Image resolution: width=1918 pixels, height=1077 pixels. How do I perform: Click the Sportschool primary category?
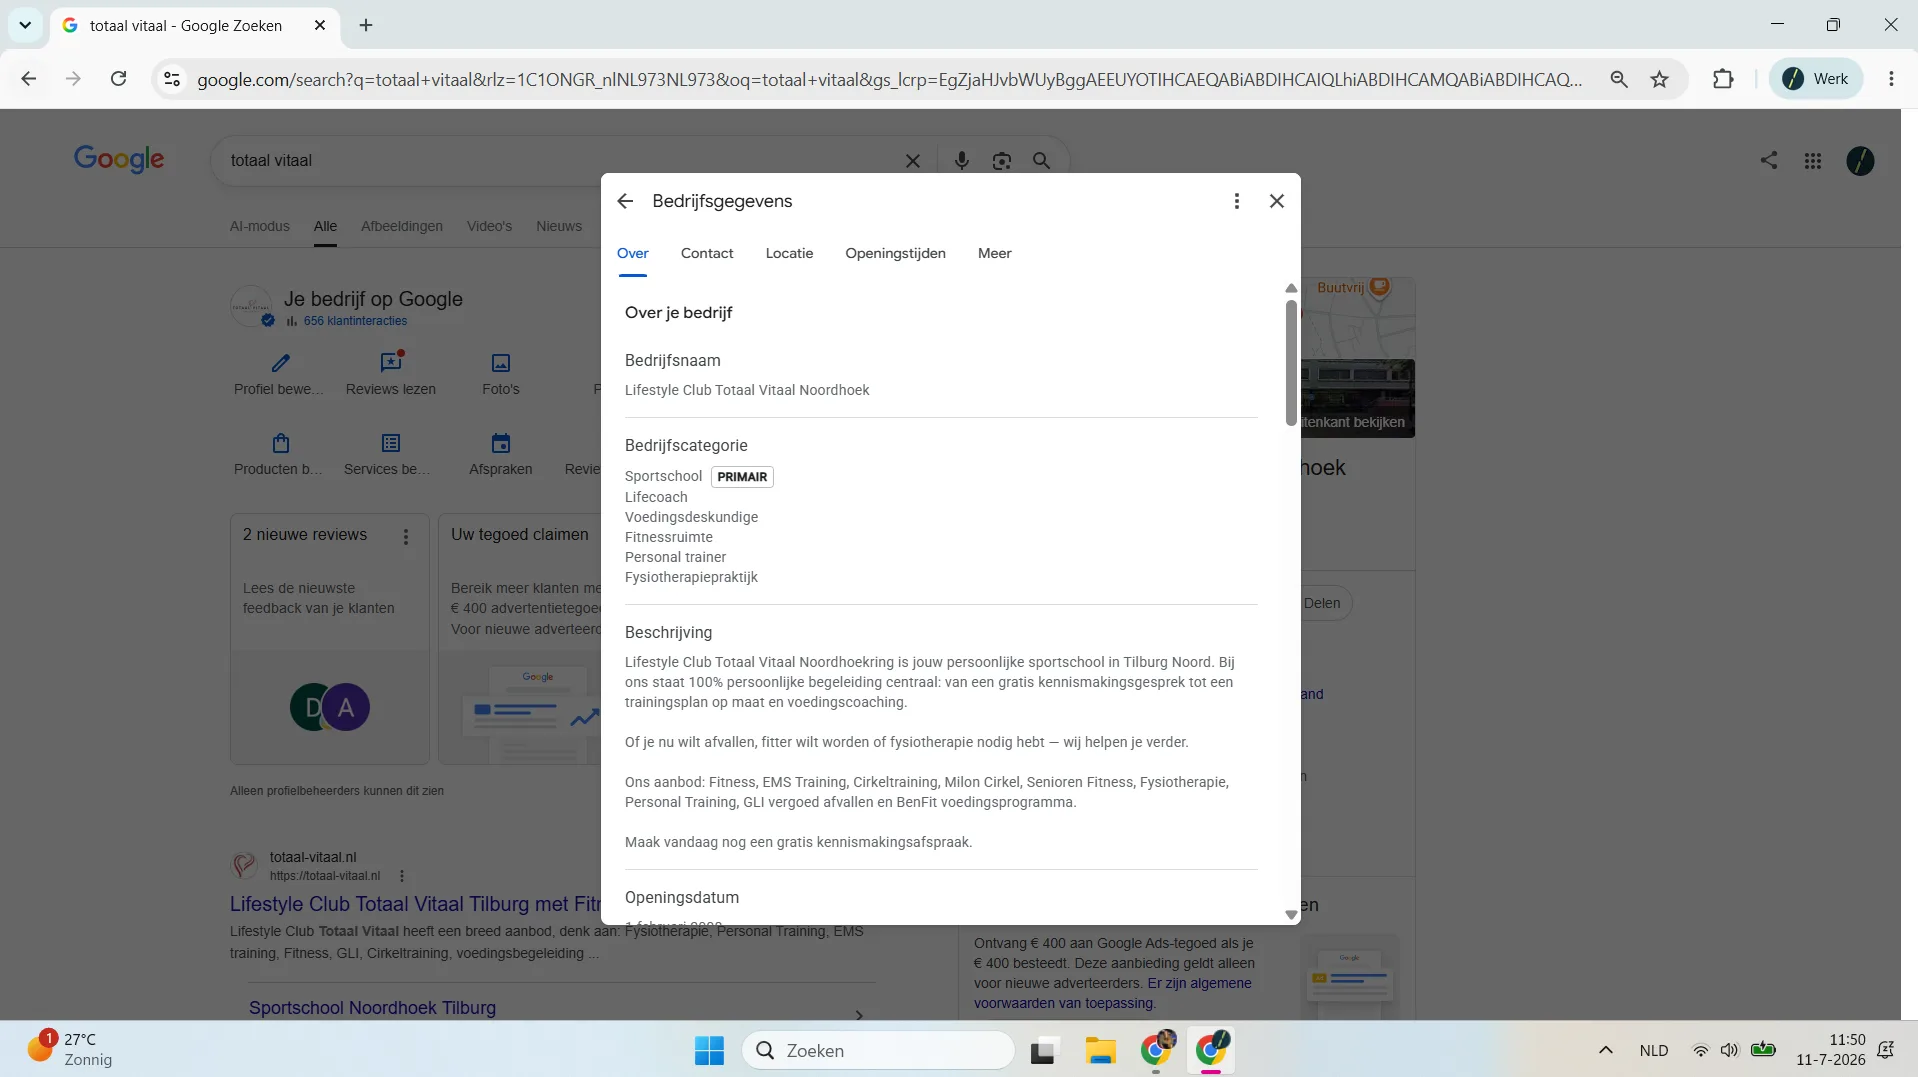(664, 476)
